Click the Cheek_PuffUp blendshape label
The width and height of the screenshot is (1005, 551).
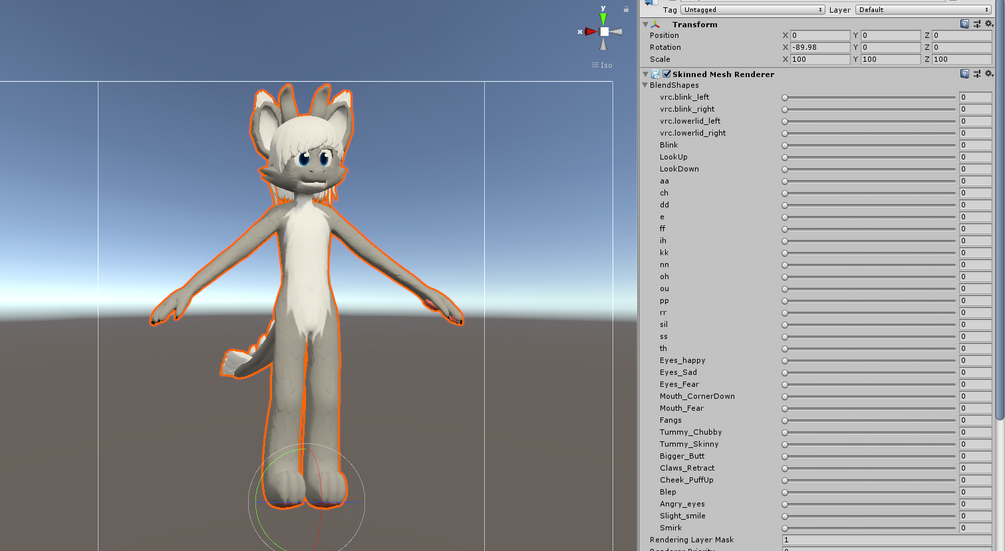point(686,480)
